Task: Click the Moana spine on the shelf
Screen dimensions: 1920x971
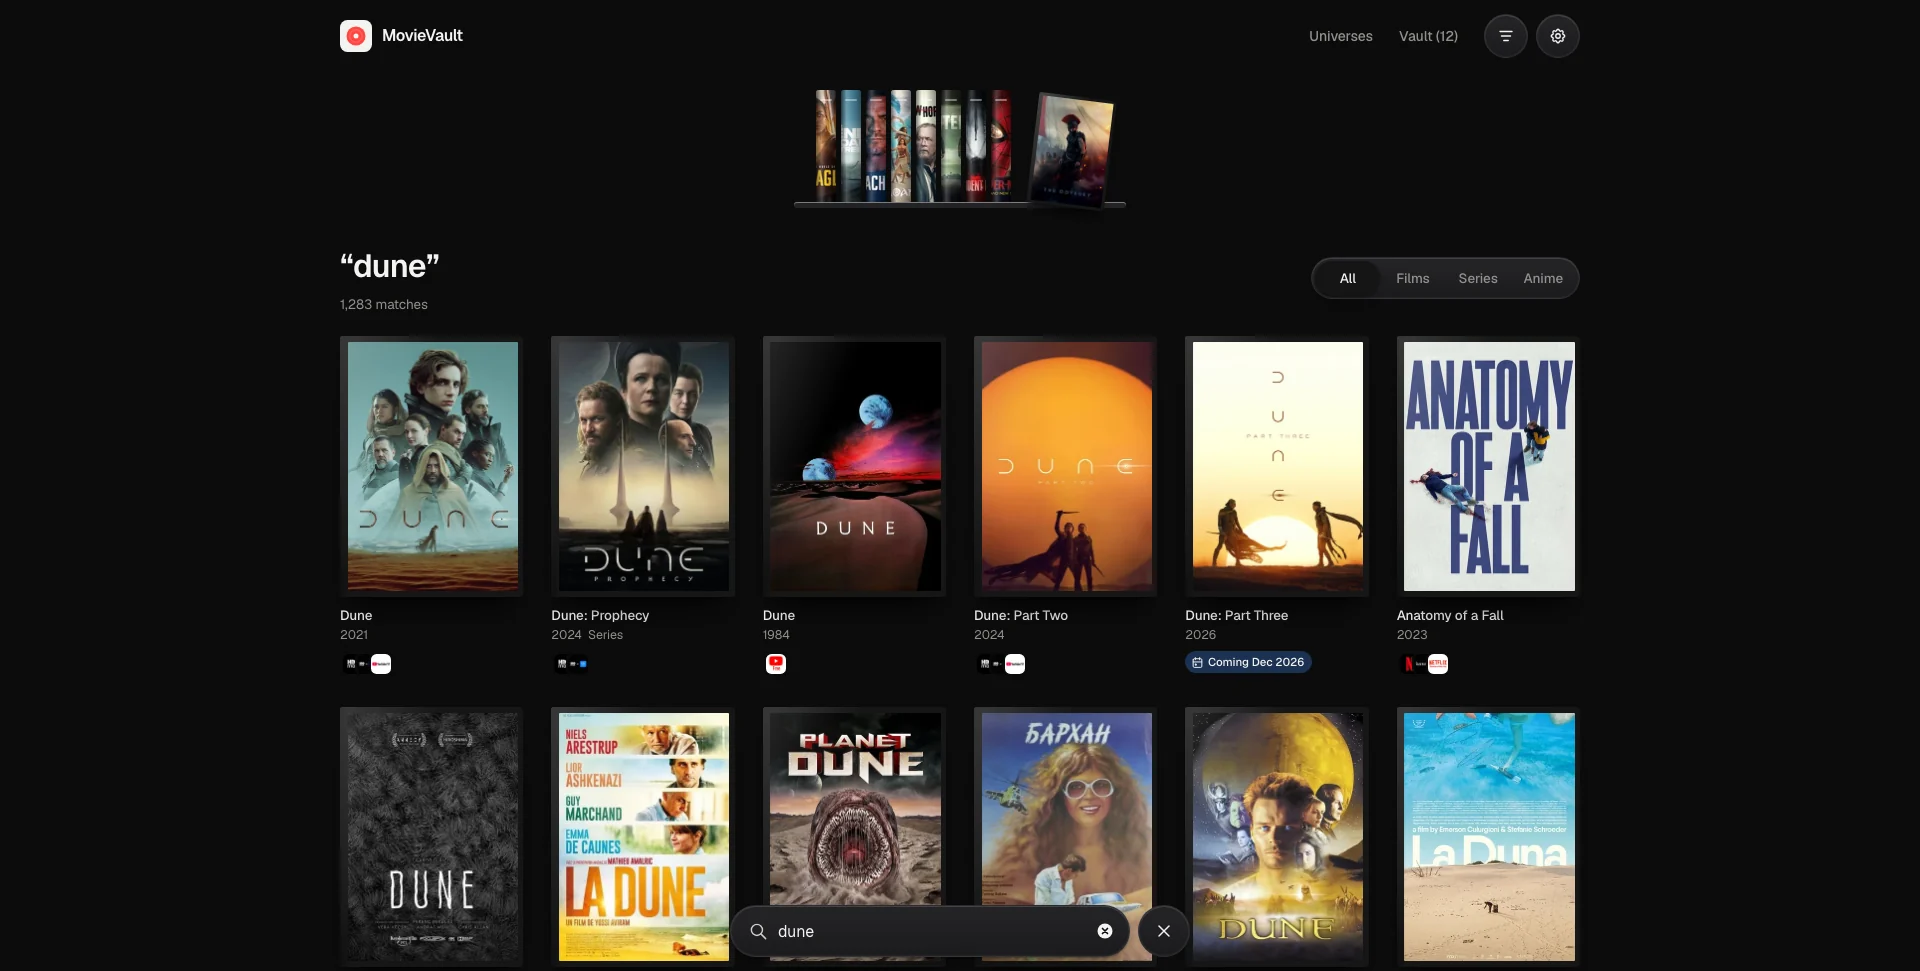Action: coord(901,146)
